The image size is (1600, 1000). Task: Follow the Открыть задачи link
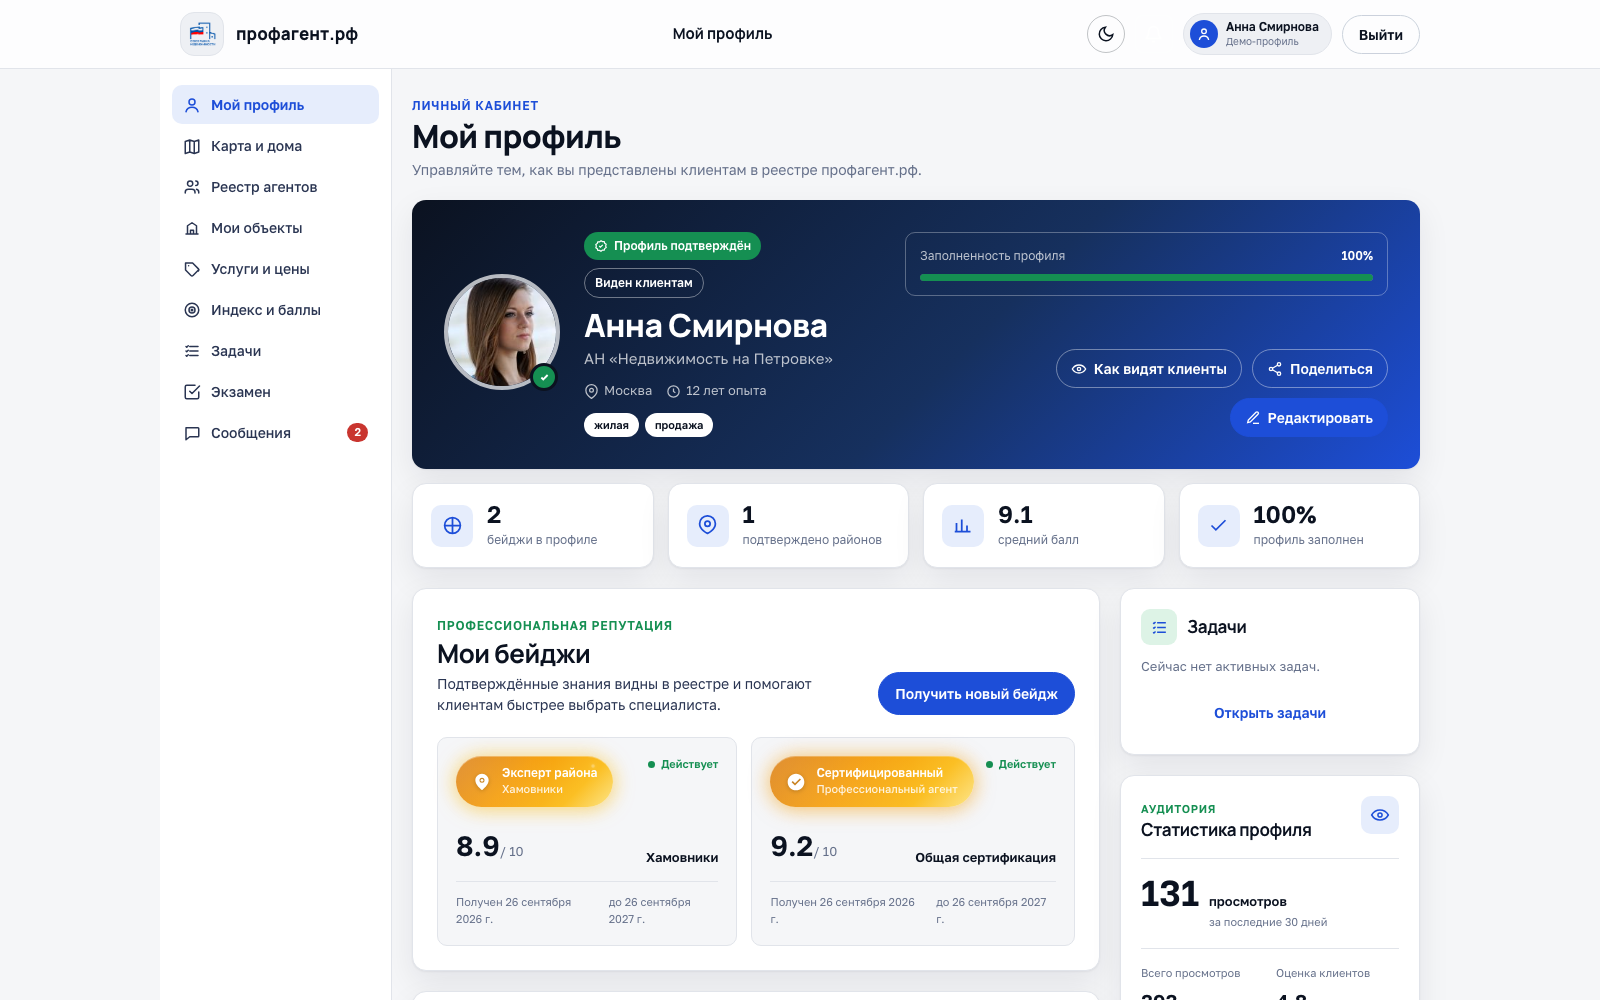coord(1270,713)
